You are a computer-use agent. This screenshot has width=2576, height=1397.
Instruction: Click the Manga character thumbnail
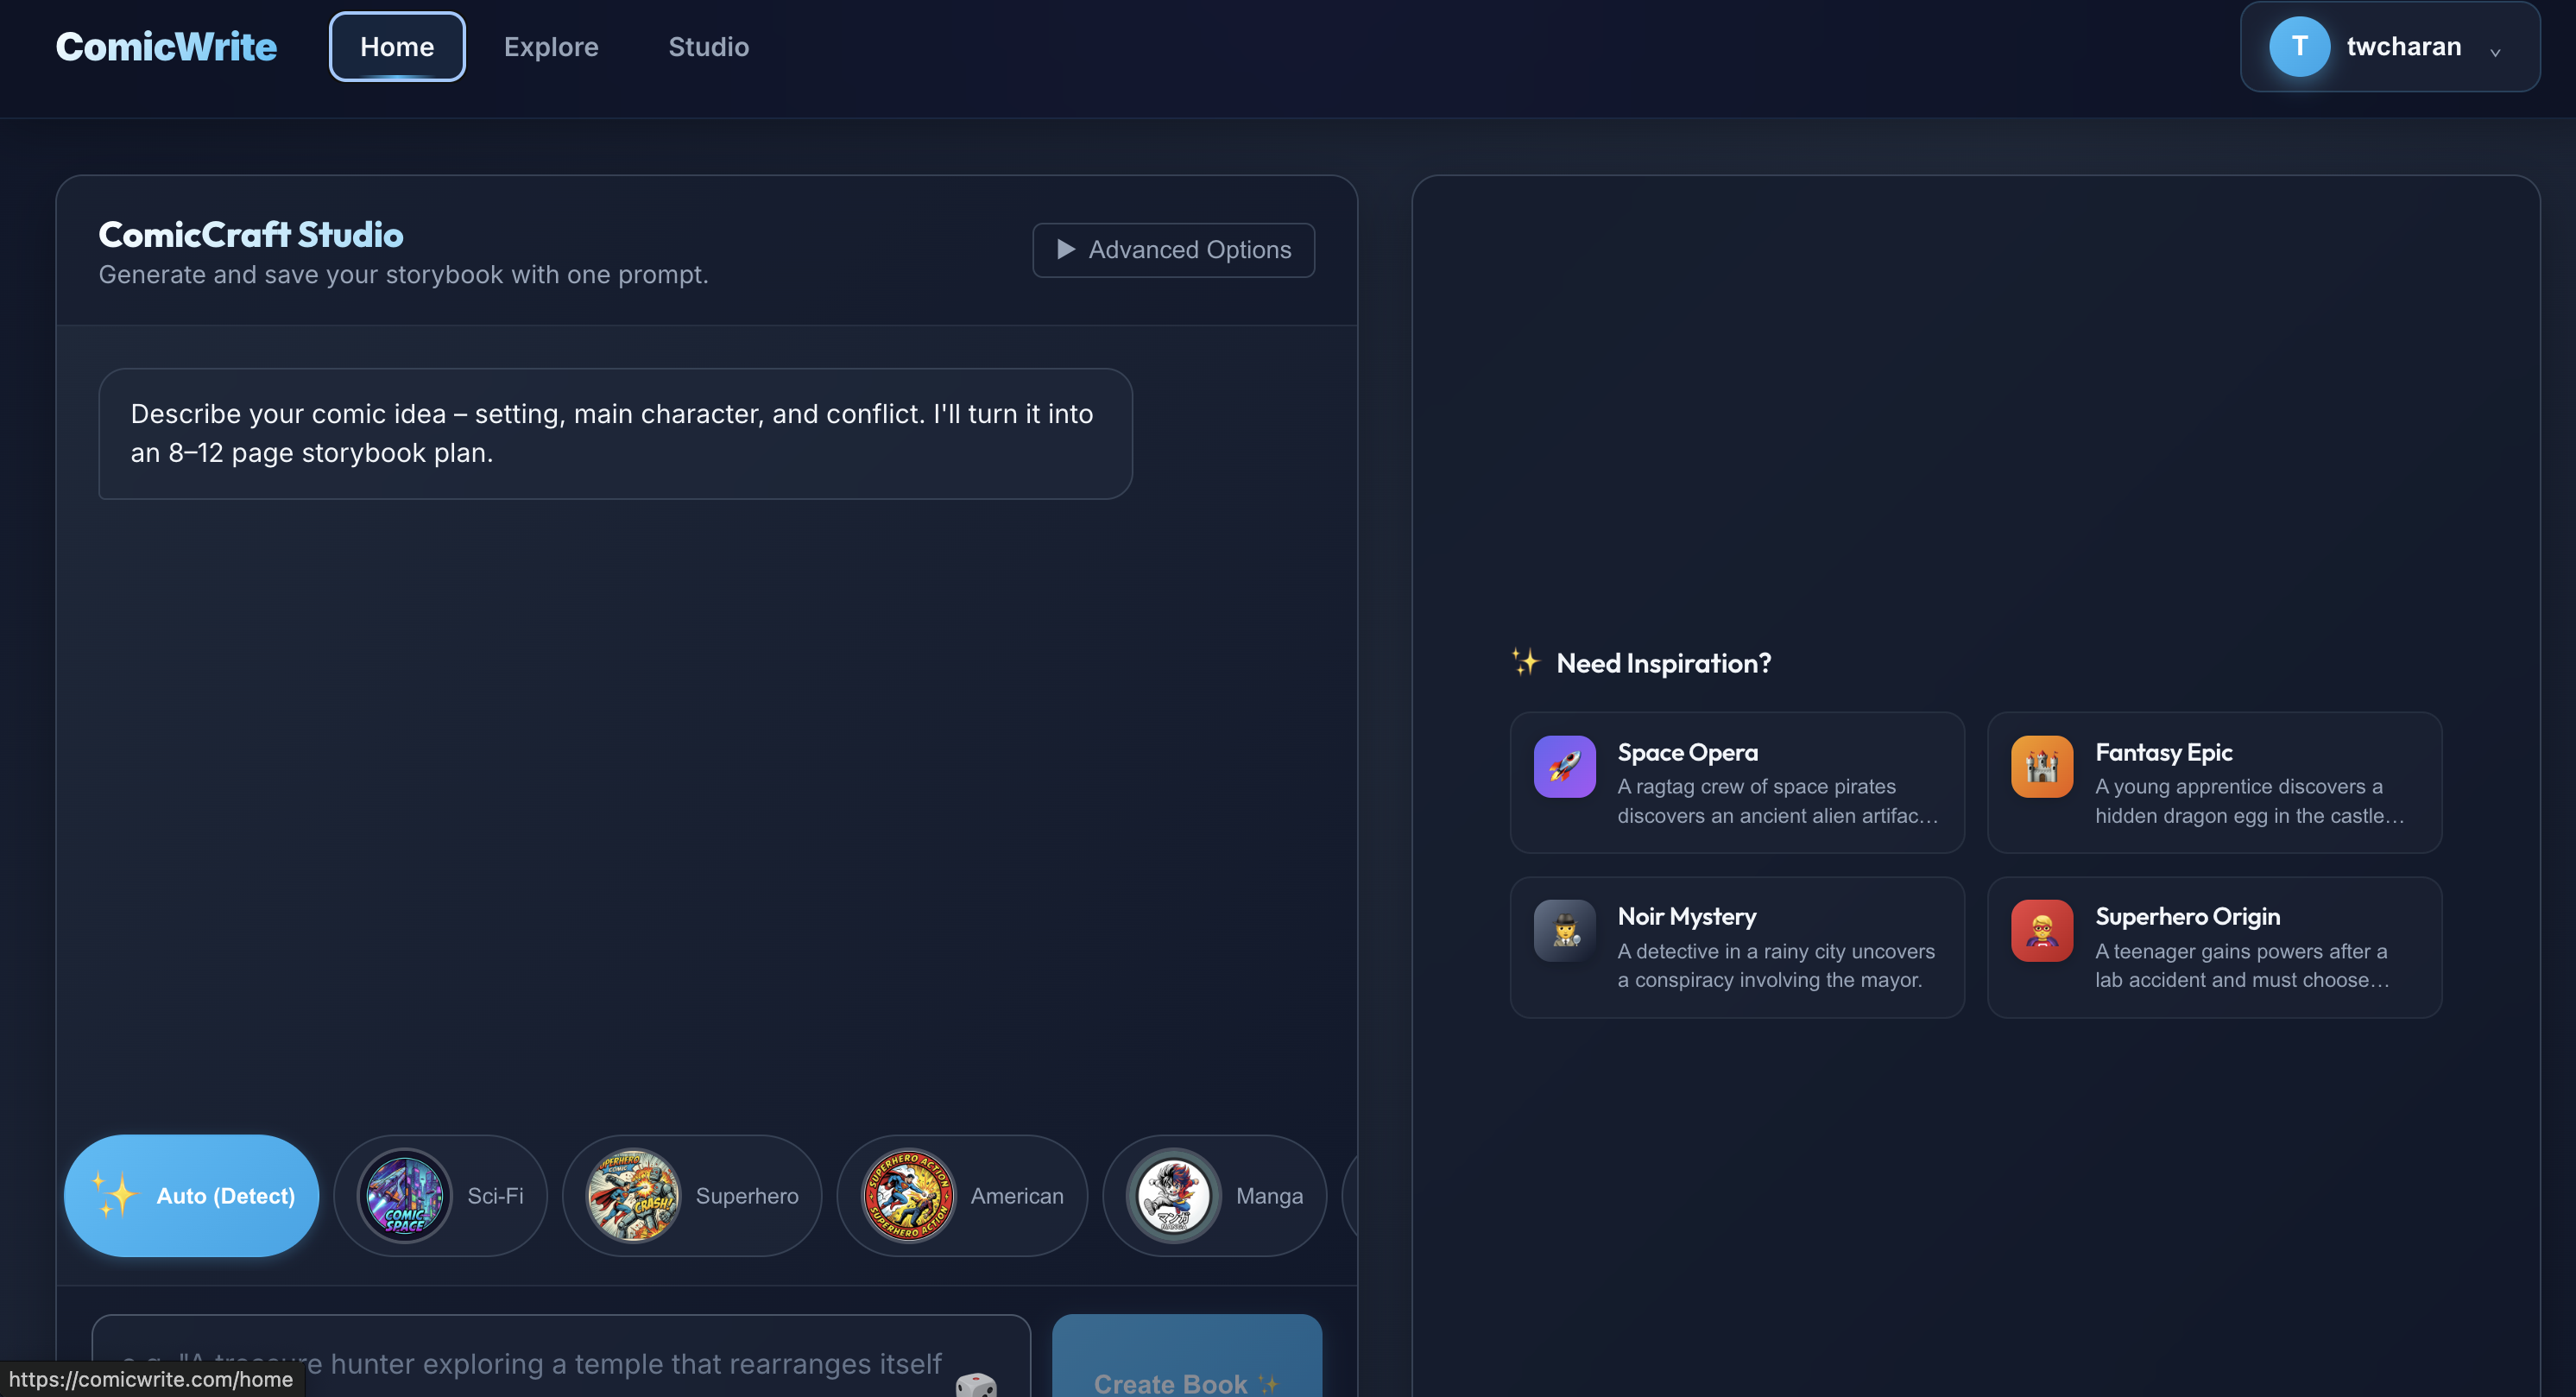point(1173,1195)
